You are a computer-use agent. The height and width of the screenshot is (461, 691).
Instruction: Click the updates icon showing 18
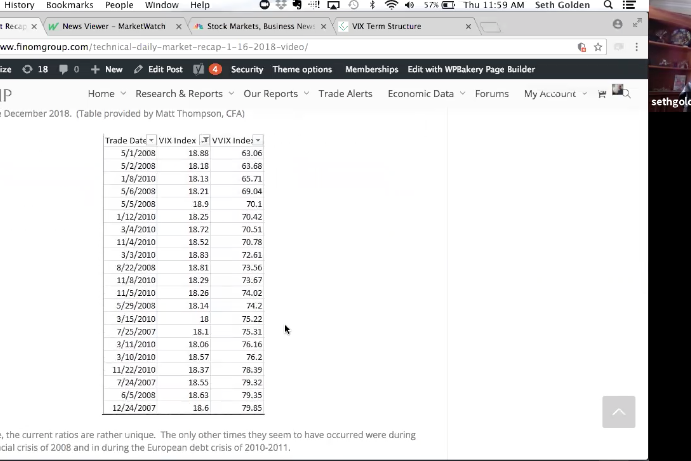pos(35,69)
